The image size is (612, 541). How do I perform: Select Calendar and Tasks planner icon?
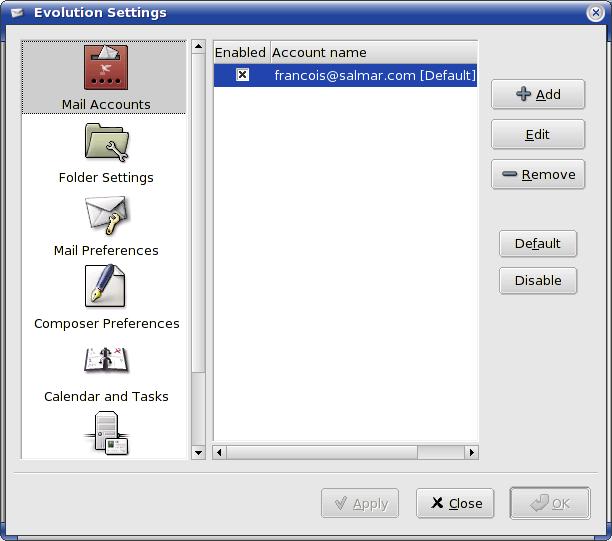(x=106, y=359)
